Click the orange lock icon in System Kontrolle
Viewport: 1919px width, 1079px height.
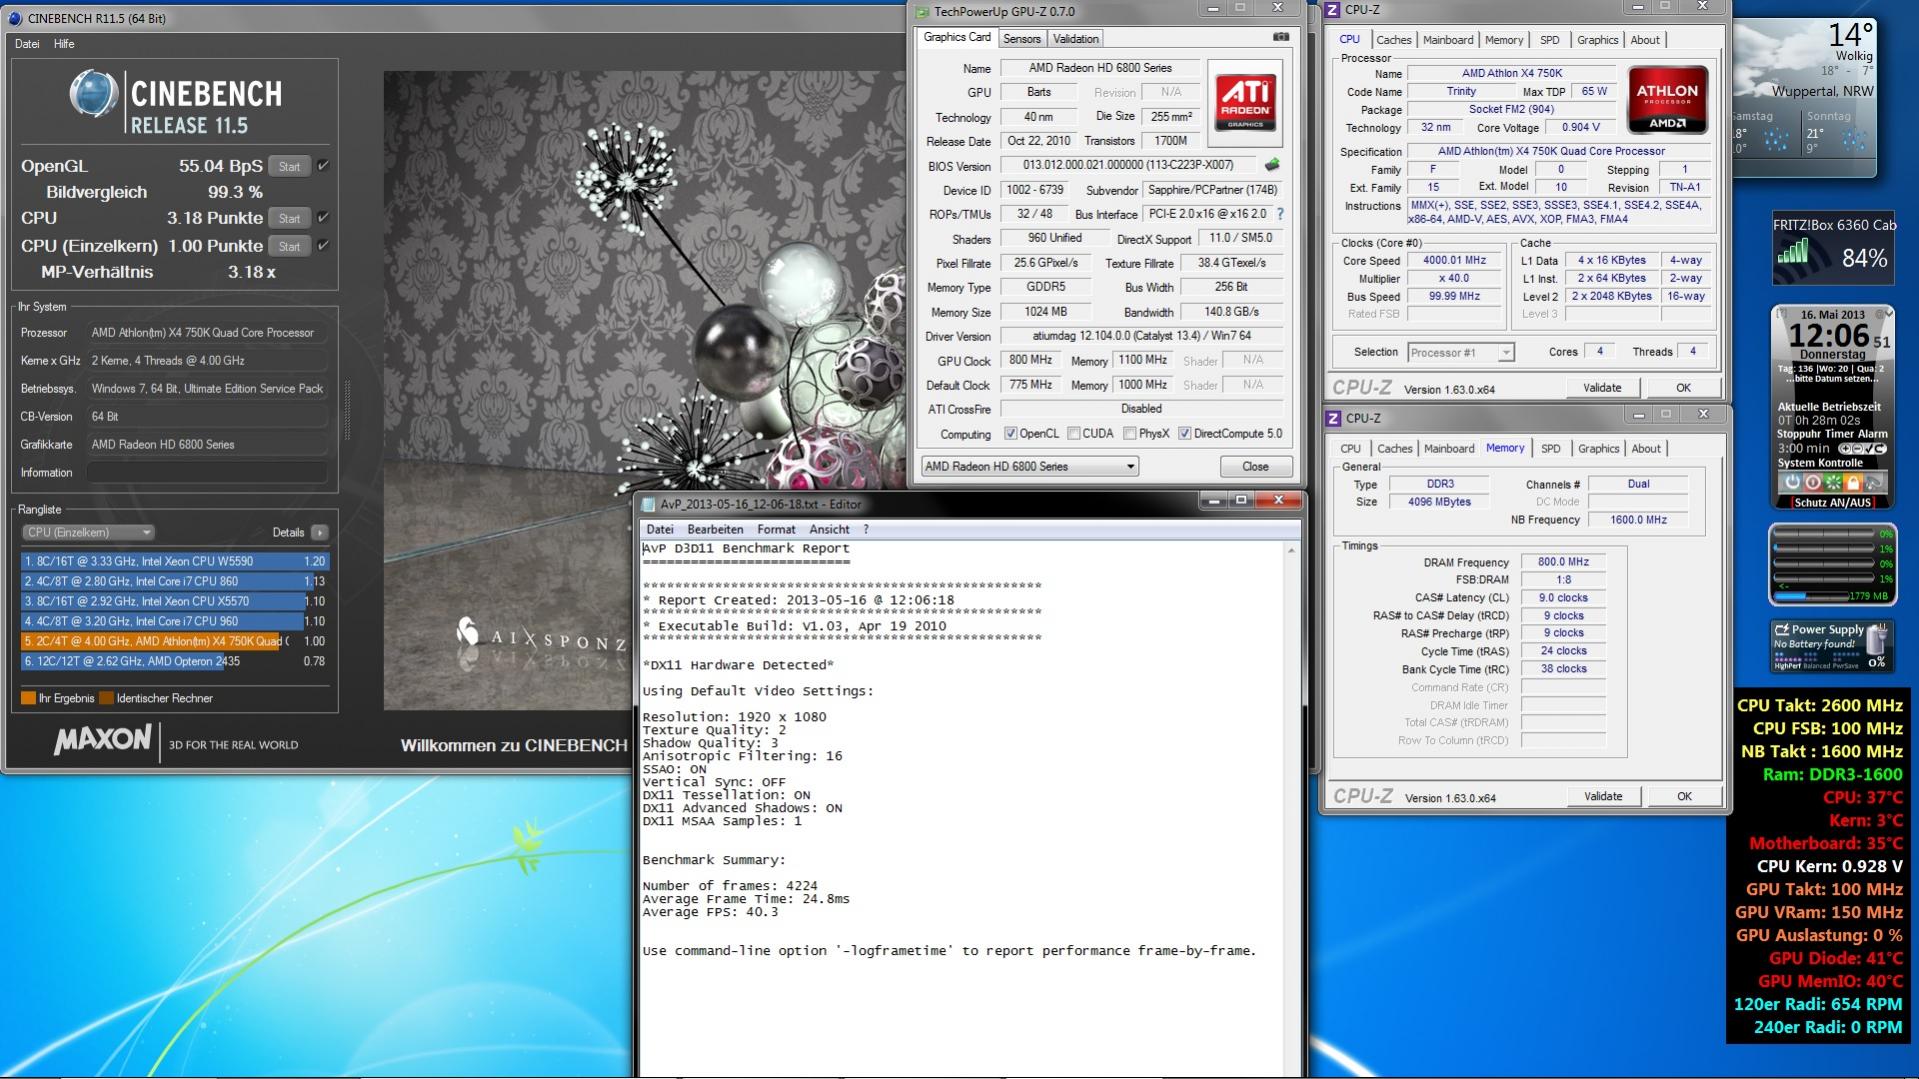(1853, 482)
